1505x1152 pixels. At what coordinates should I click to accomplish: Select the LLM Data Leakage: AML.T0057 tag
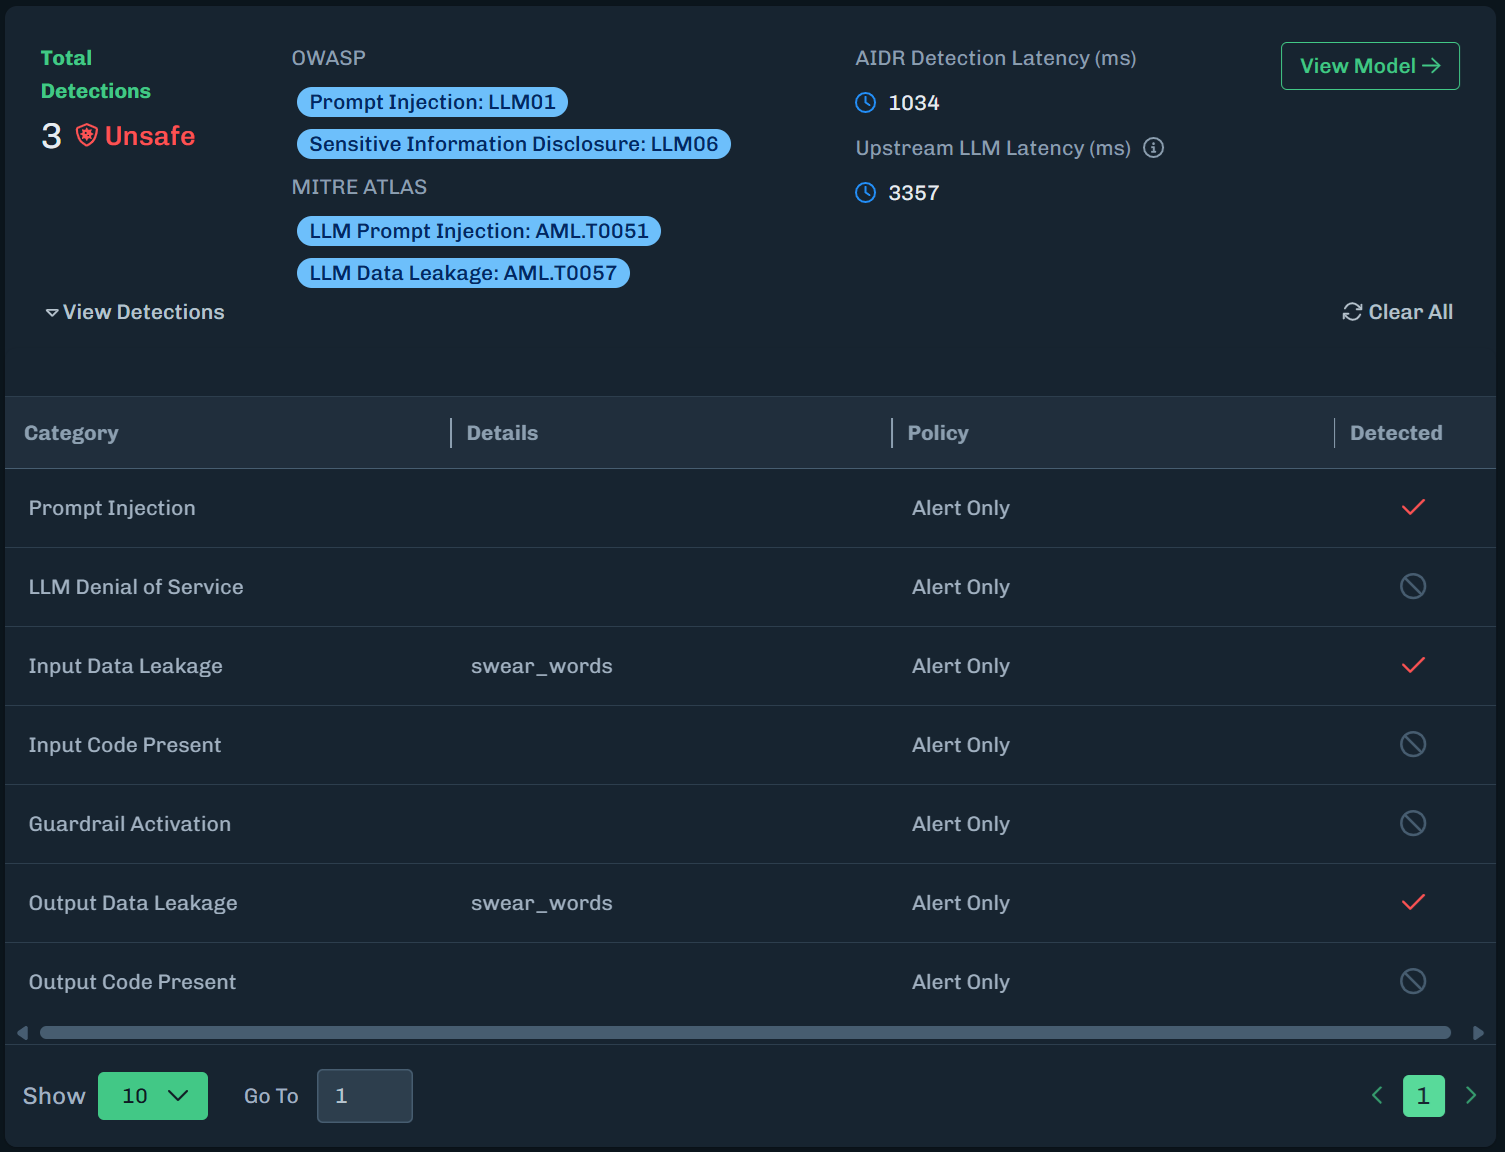click(x=463, y=273)
